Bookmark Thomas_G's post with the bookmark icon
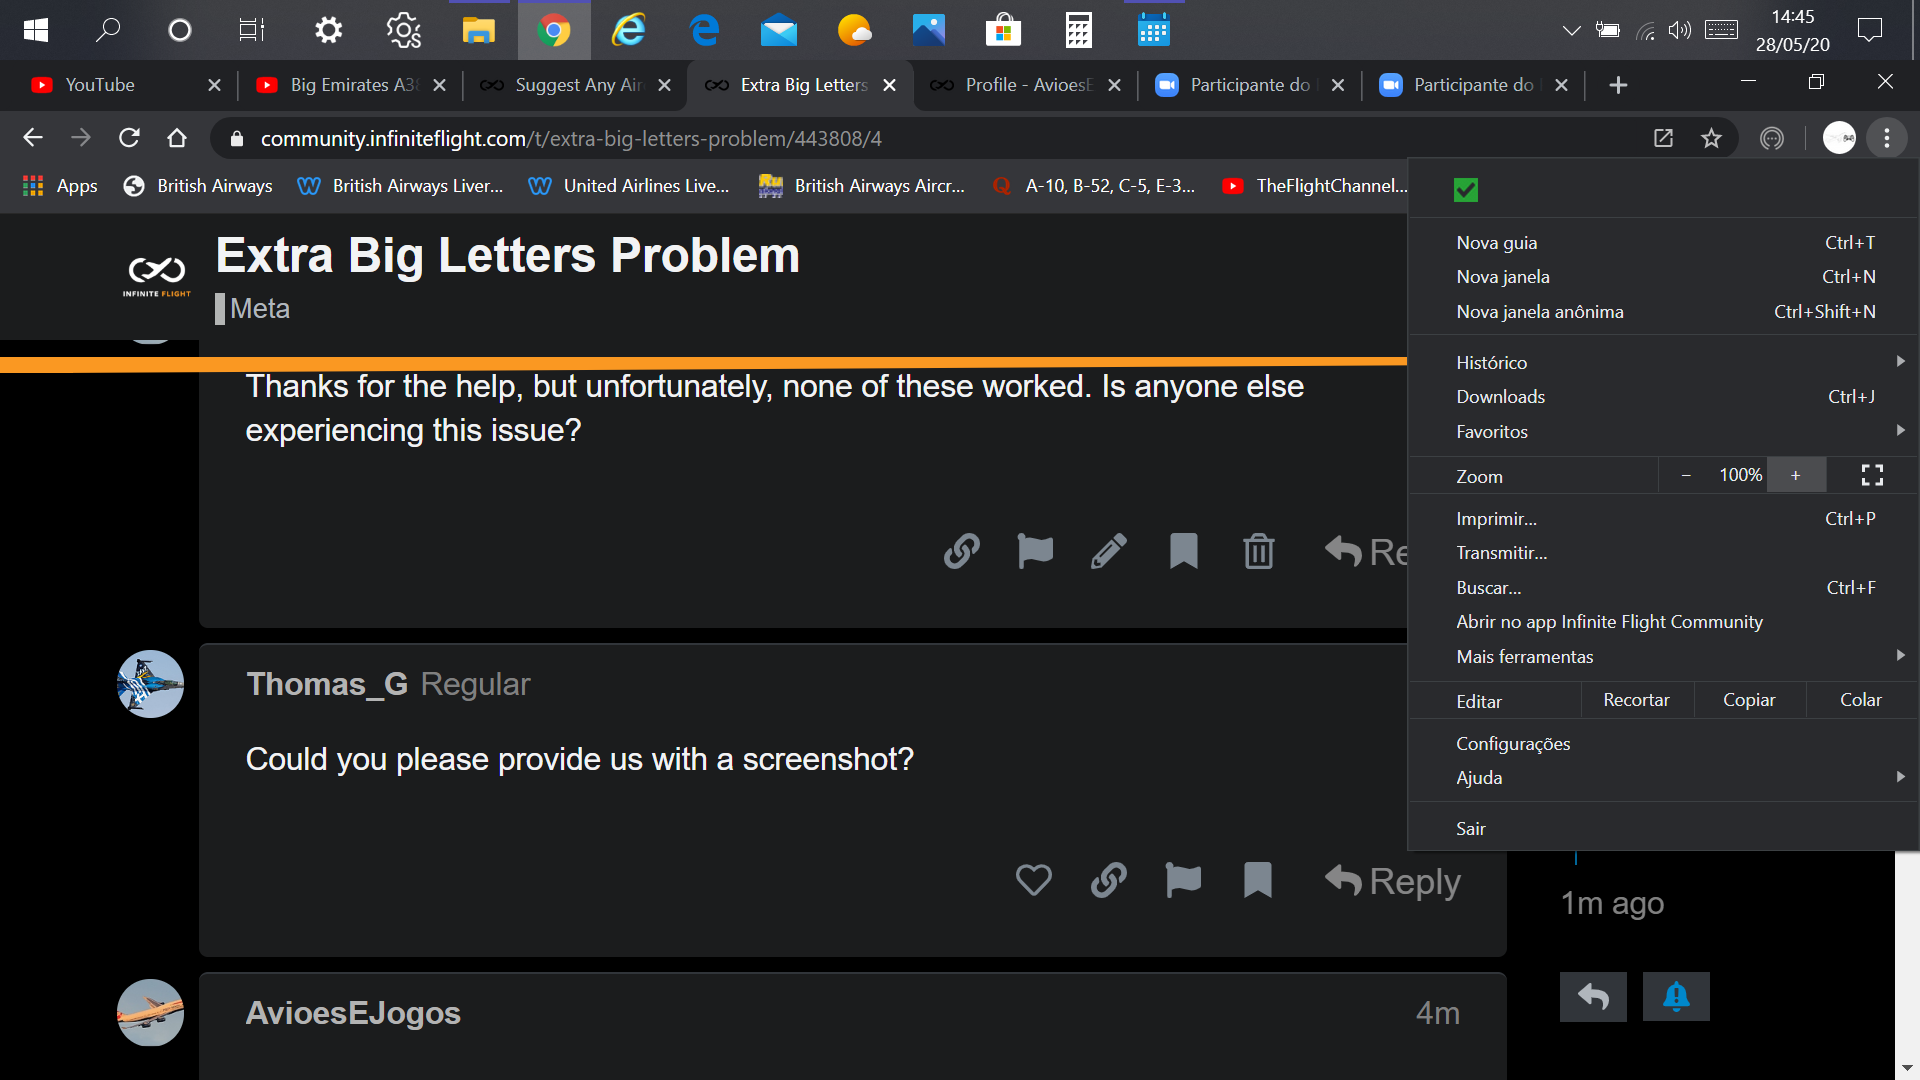The height and width of the screenshot is (1080, 1920). [x=1257, y=880]
